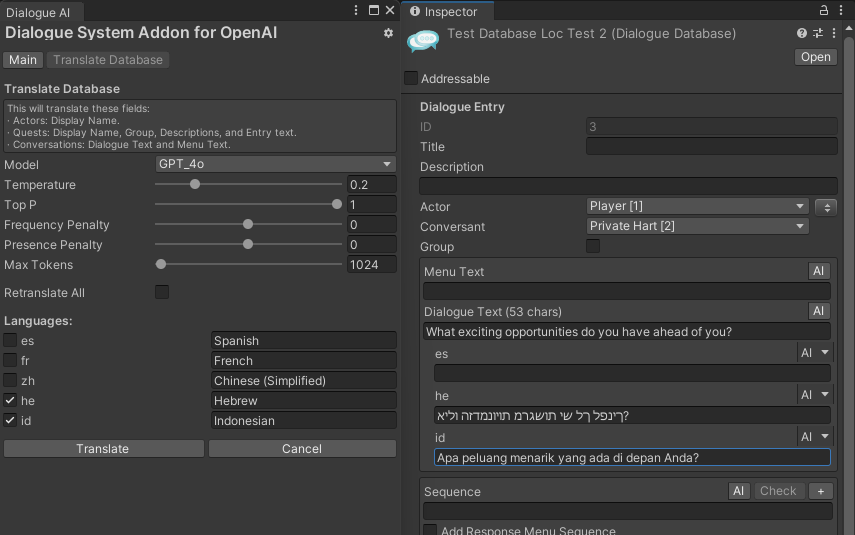
Task: Click the id translation text field
Action: 633,457
